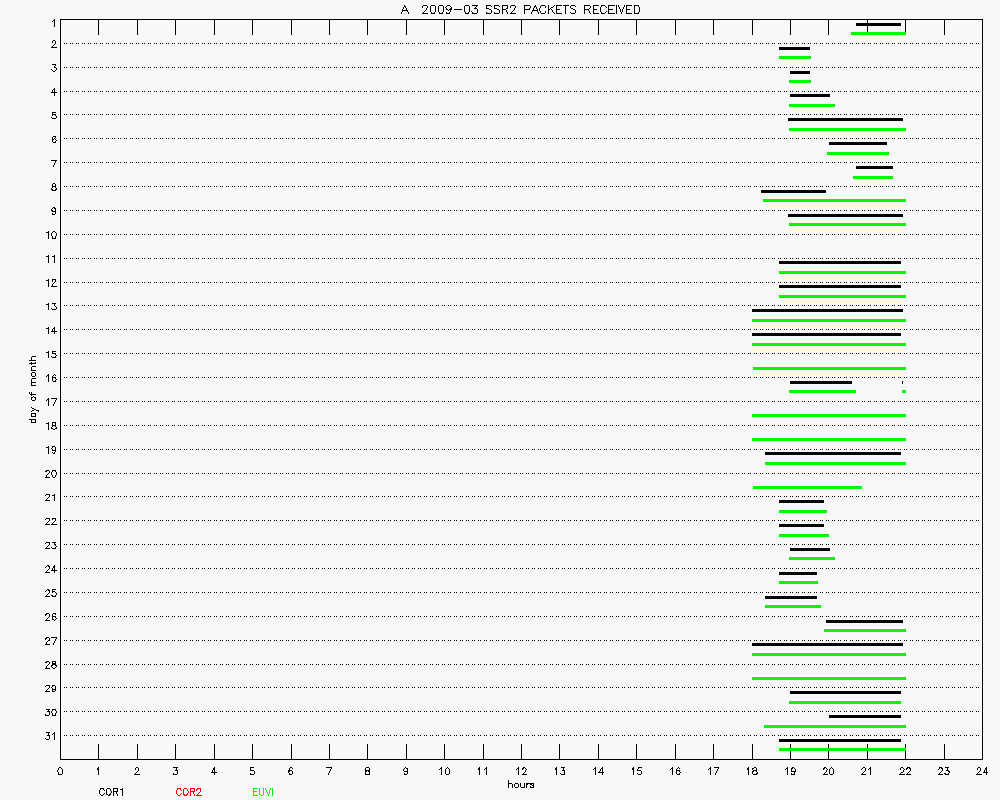Click the red COR2 legend label
Viewport: 1000px width, 800px height.
click(188, 792)
